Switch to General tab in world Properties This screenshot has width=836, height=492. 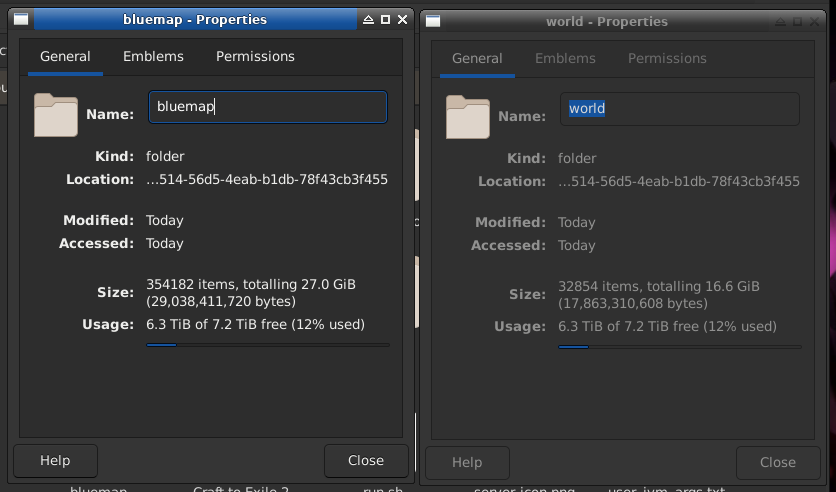pos(477,59)
